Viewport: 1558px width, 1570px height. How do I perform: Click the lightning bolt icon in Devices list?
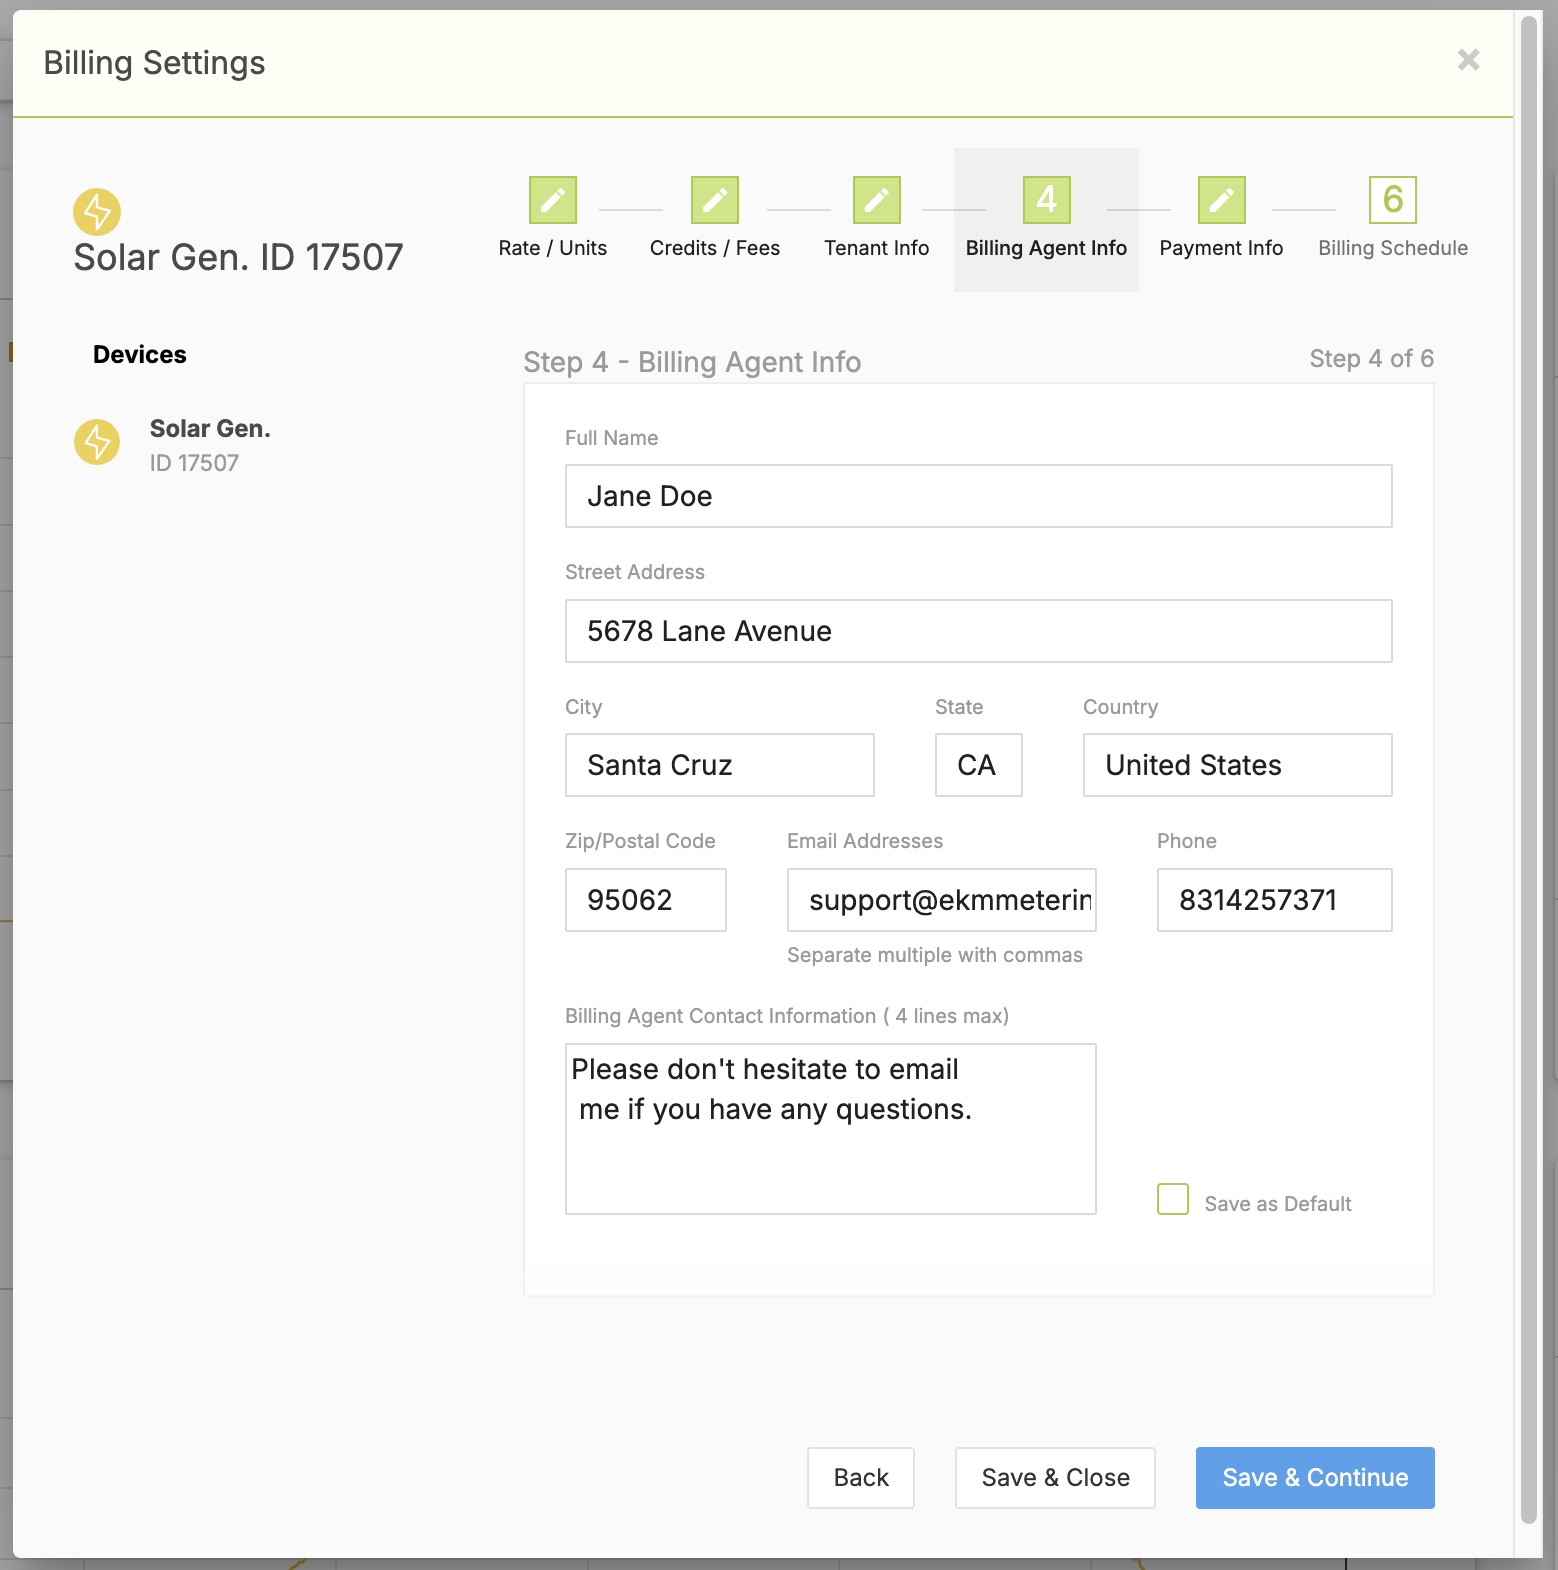coord(97,442)
